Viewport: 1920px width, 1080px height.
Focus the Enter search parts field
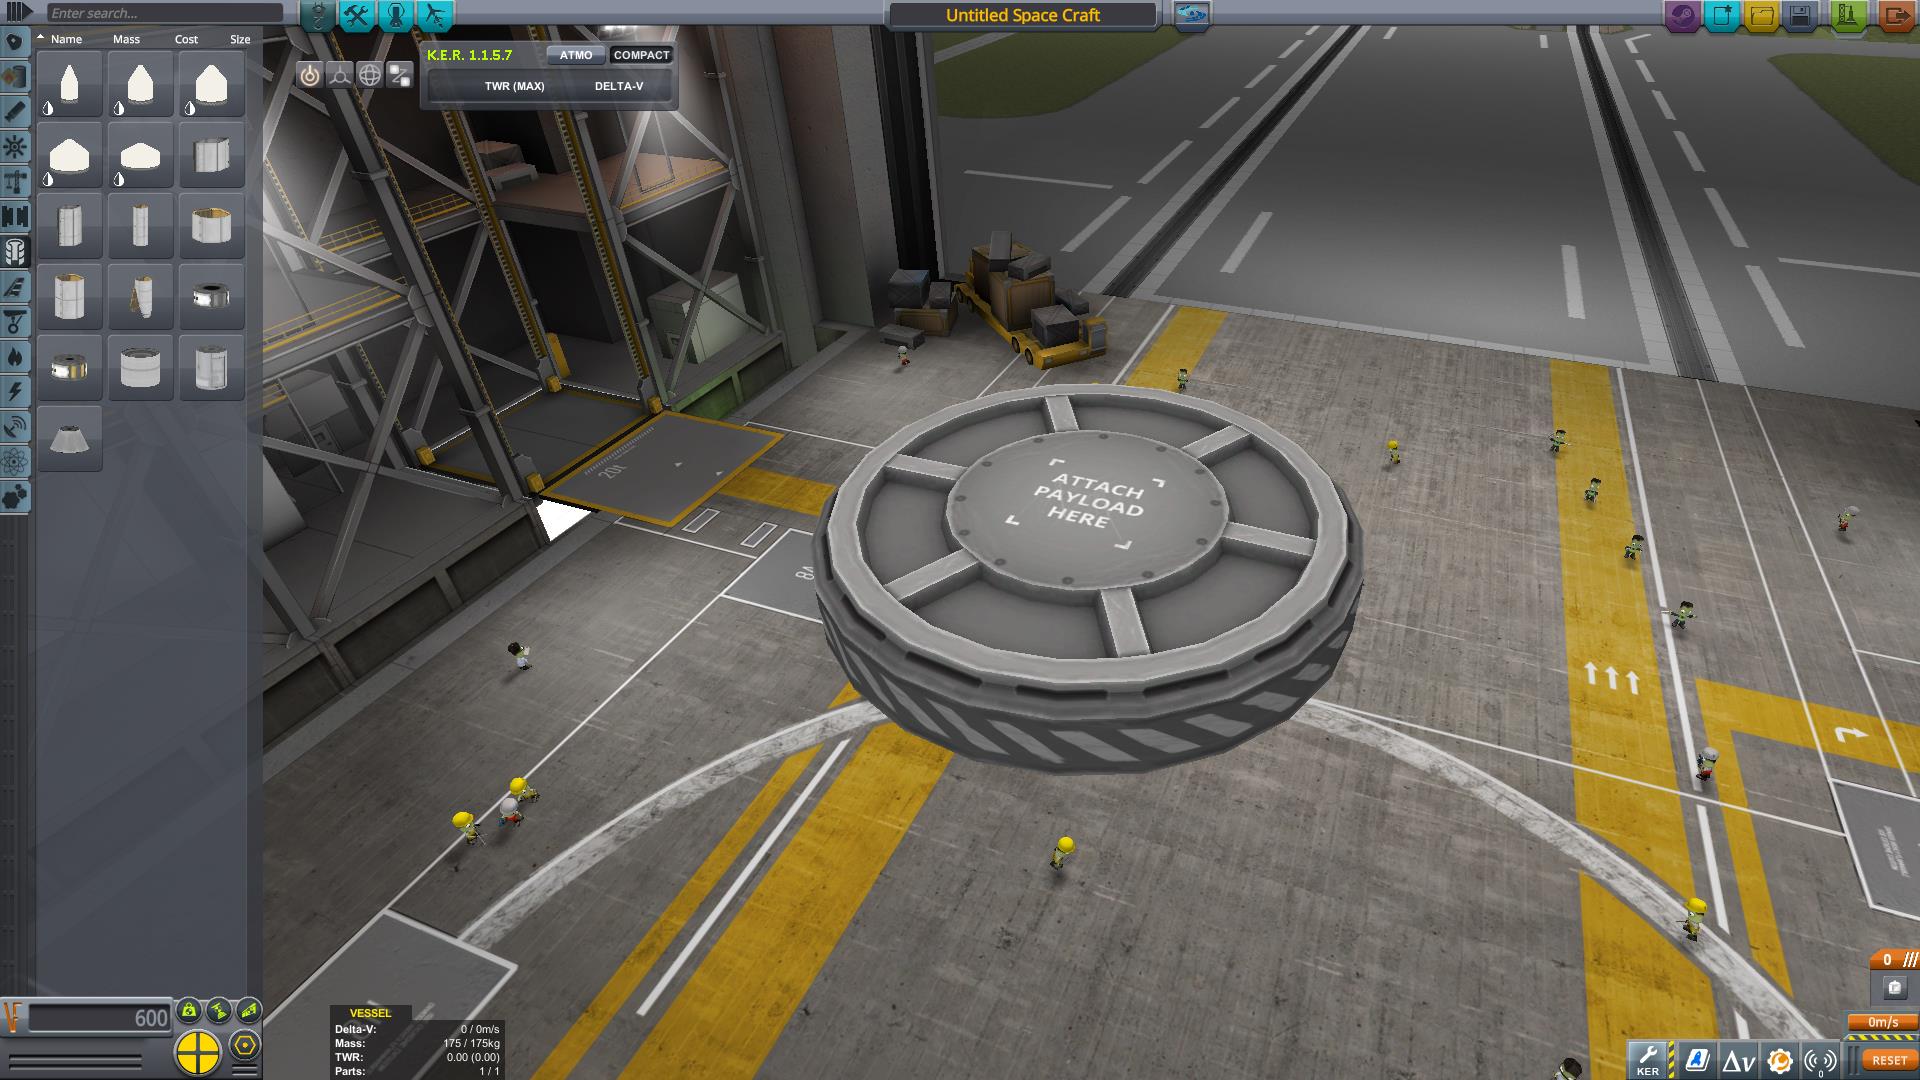pos(165,13)
